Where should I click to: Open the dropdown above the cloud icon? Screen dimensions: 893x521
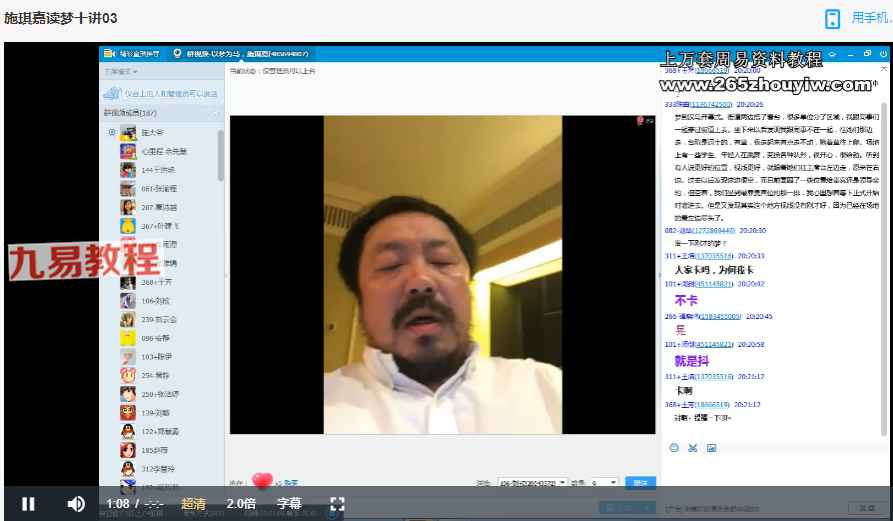tap(121, 71)
